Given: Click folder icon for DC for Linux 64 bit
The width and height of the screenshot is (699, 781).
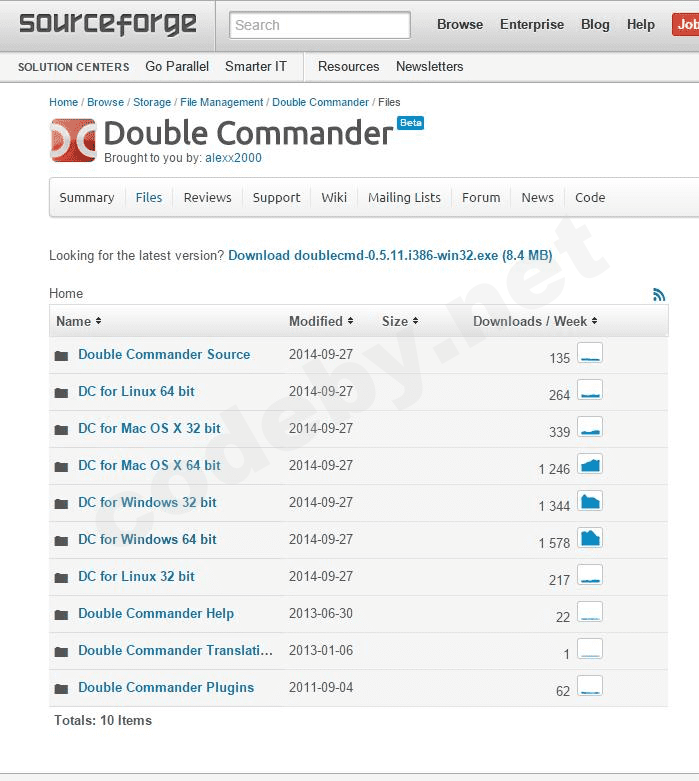Looking at the screenshot, I should 61,392.
